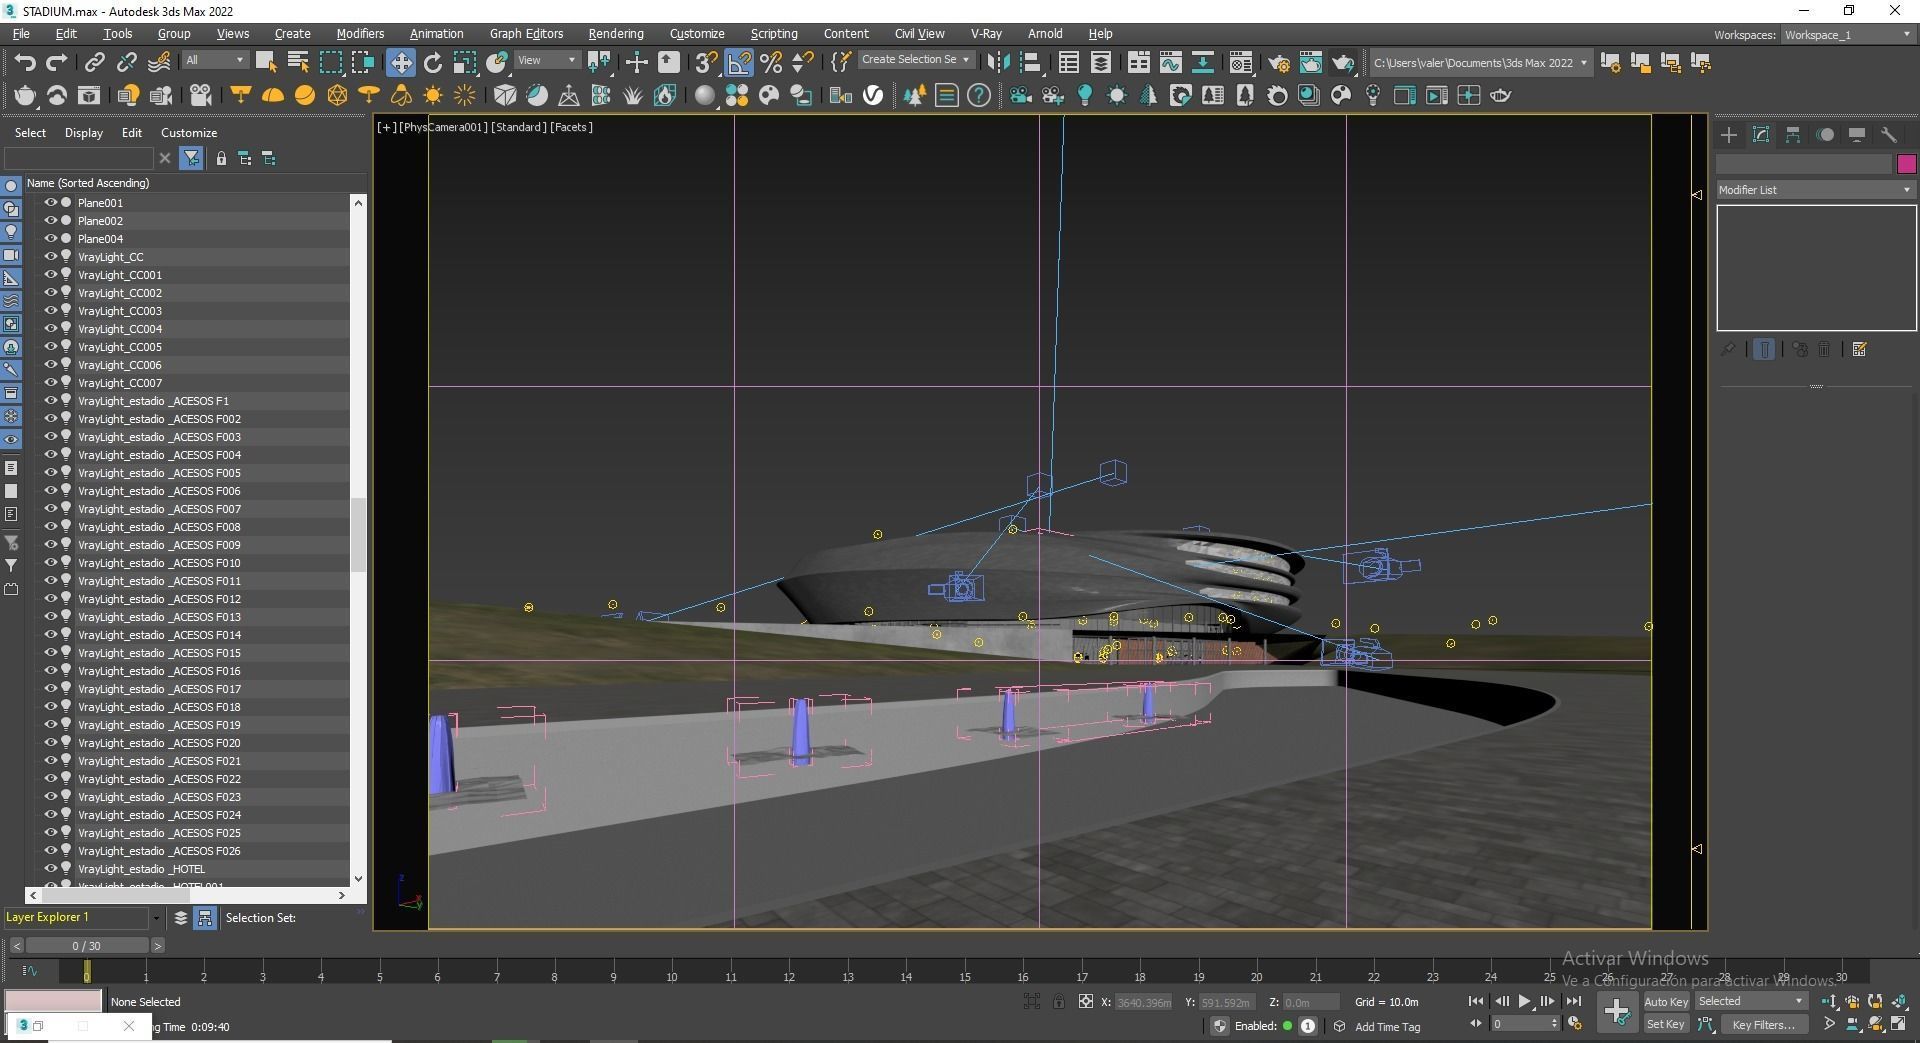This screenshot has height=1043, width=1920.
Task: Select the Move transform tool
Action: pos(401,62)
